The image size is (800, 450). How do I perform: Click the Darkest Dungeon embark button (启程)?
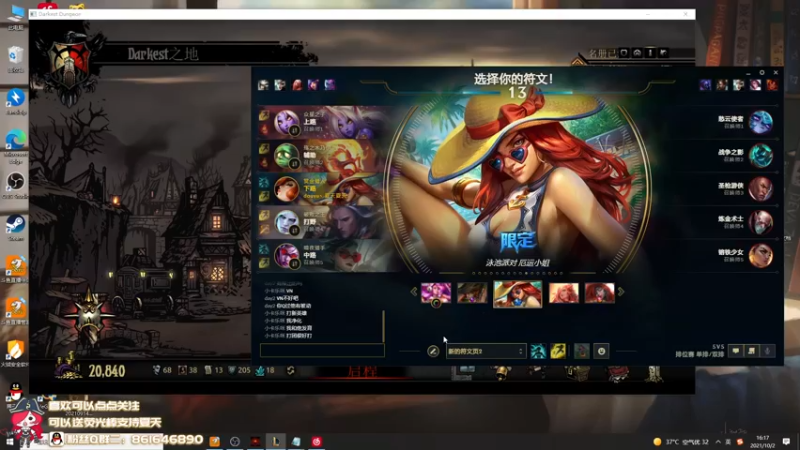pyautogui.click(x=362, y=372)
